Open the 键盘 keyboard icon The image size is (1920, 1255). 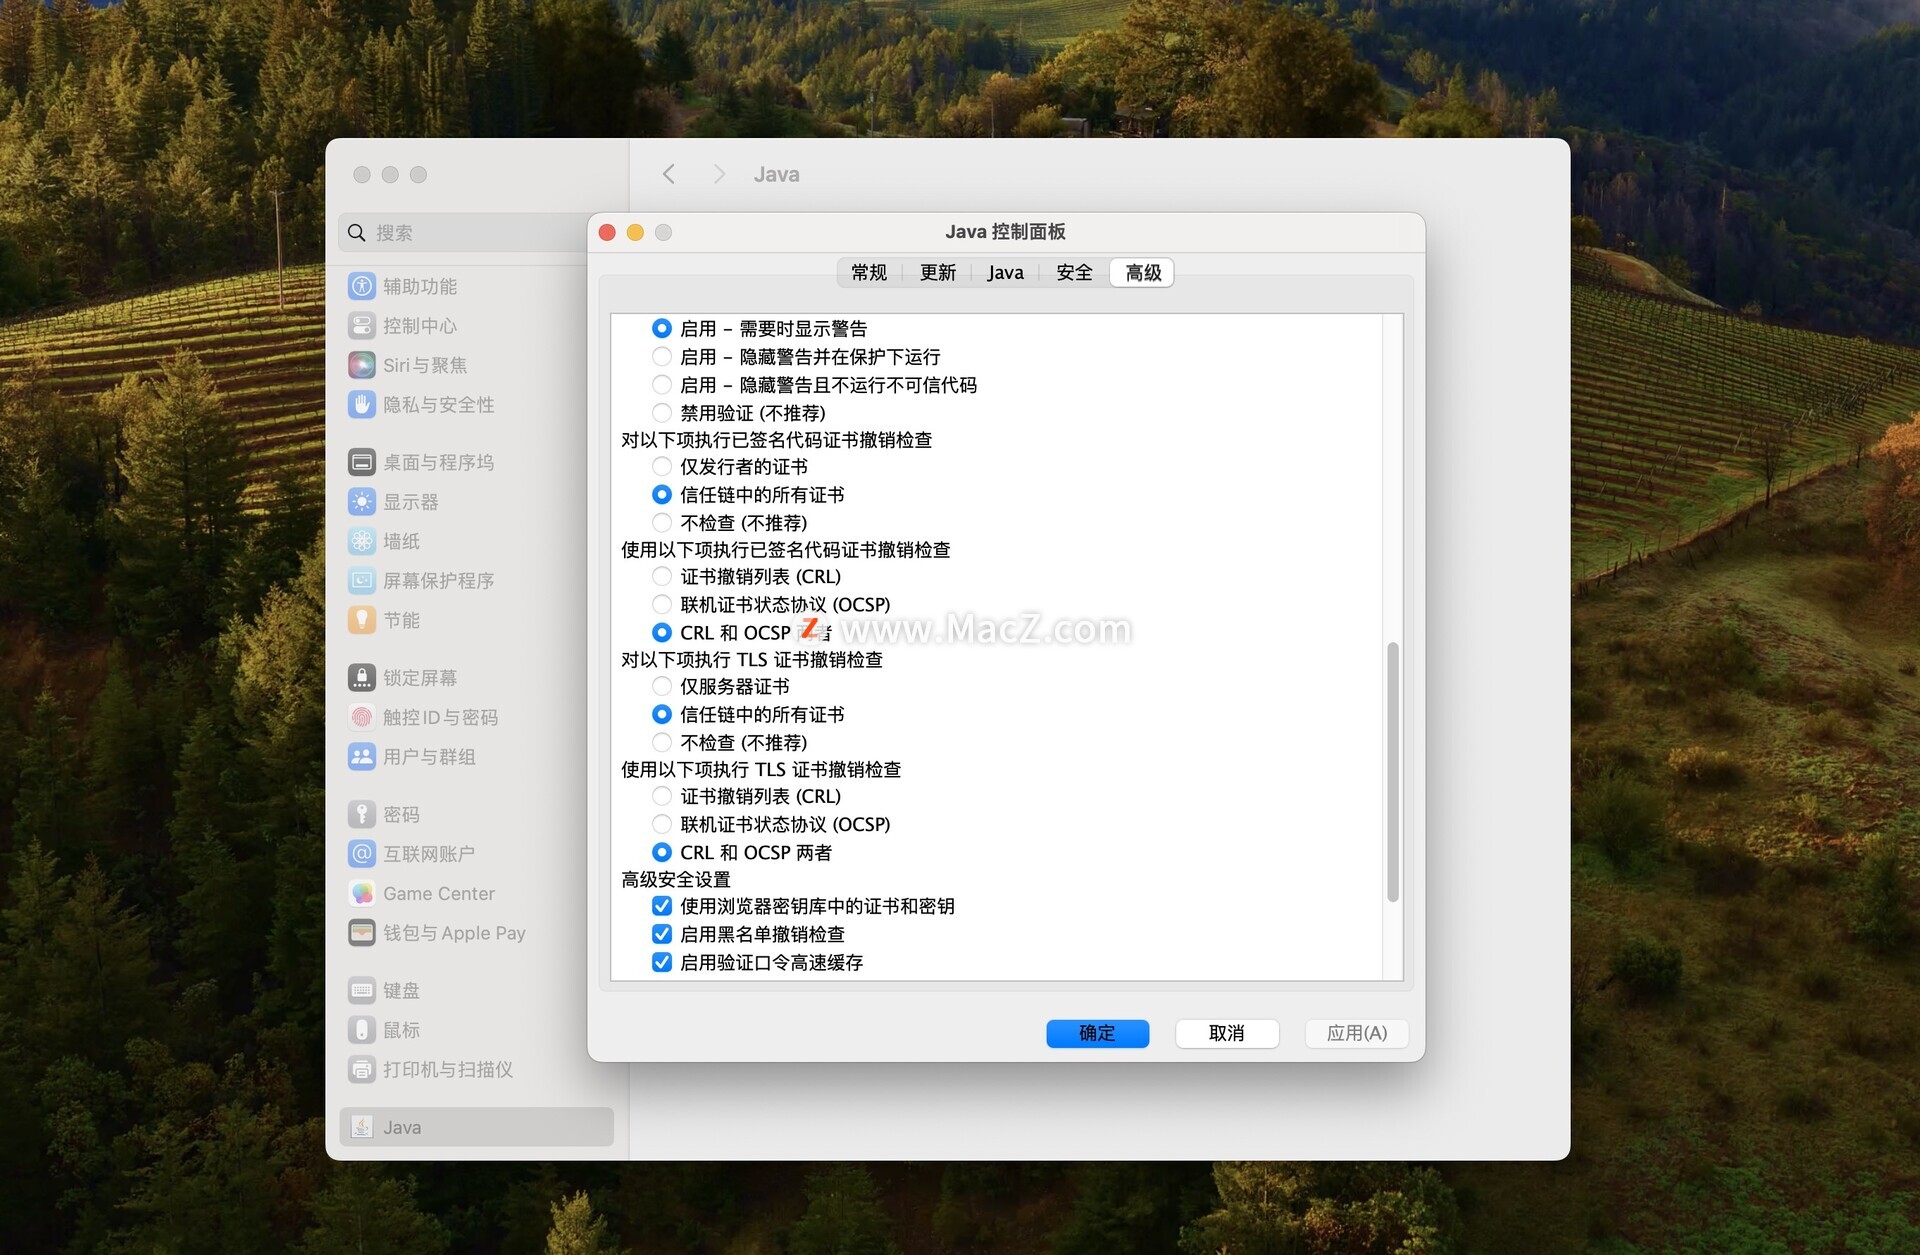point(362,990)
